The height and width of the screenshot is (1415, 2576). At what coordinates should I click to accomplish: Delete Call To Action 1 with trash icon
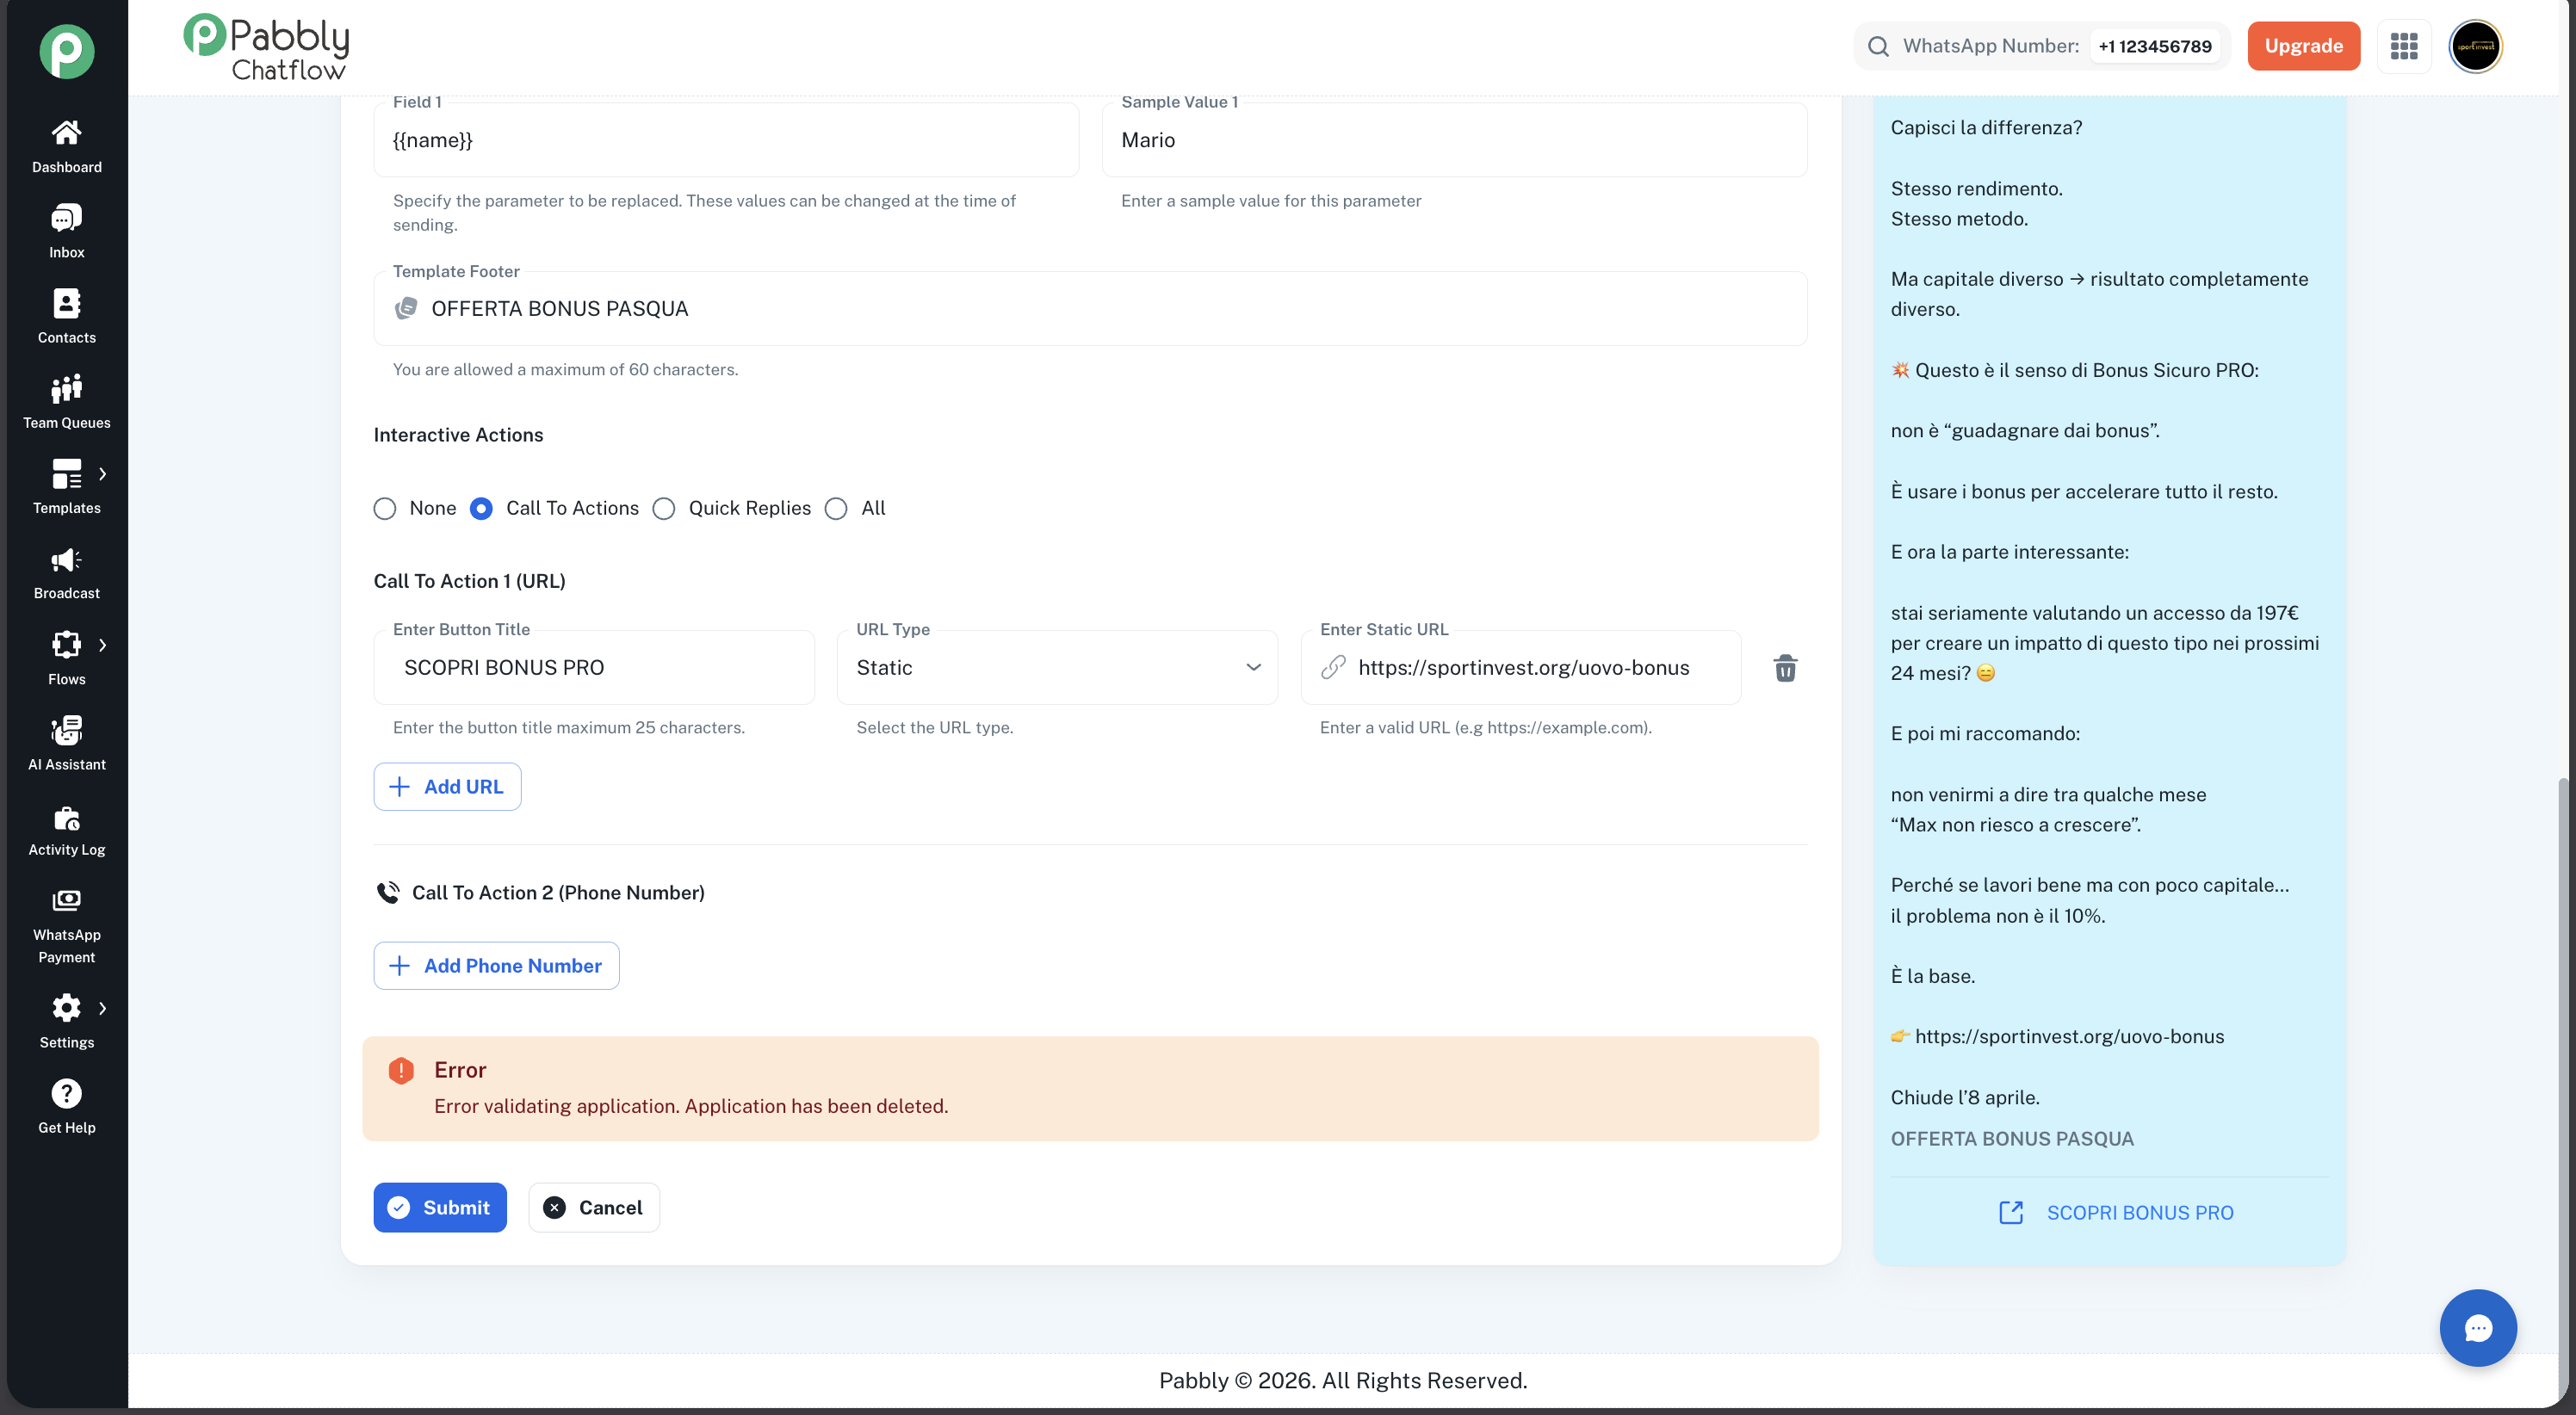coord(1785,668)
